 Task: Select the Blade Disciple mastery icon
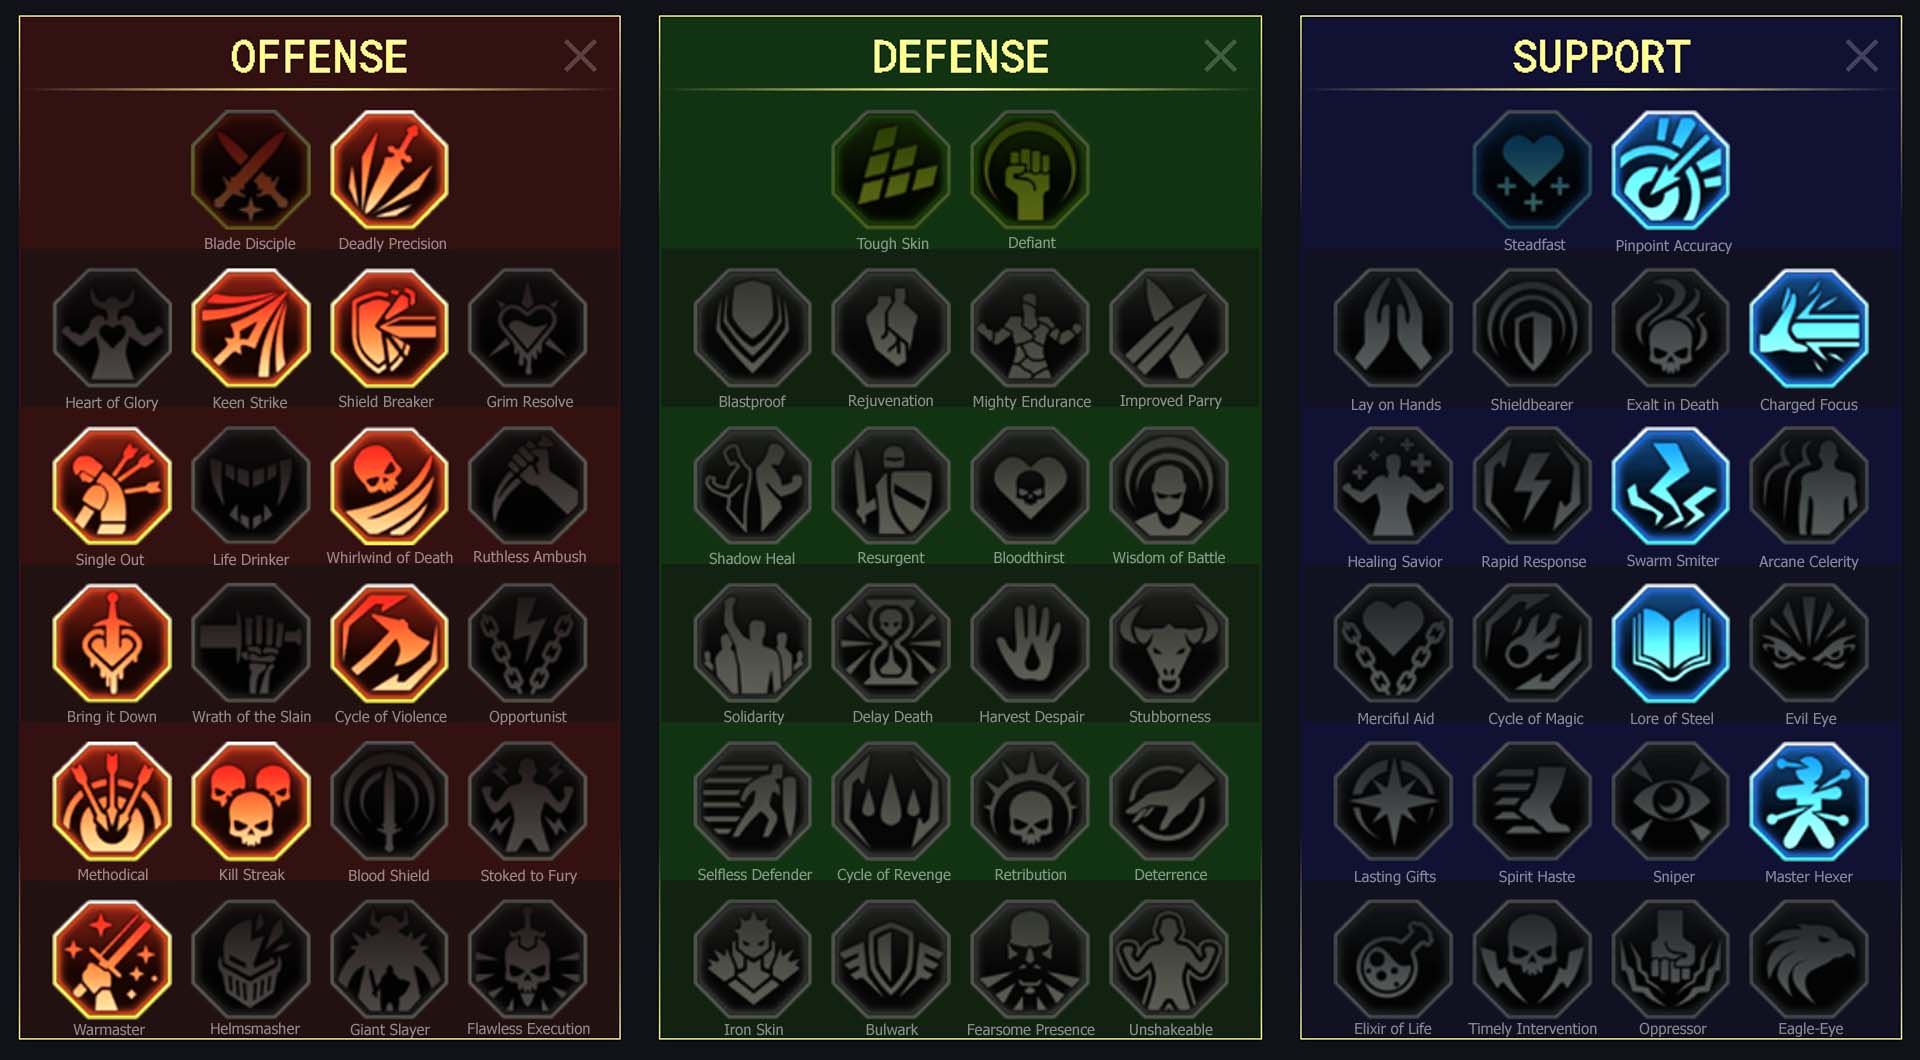(250, 171)
